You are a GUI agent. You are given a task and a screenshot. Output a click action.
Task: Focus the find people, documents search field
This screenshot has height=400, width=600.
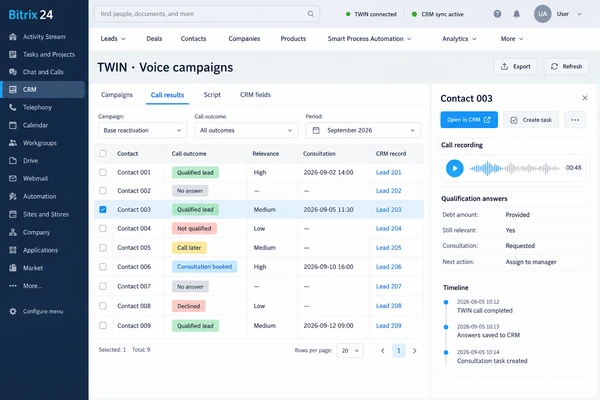point(207,14)
